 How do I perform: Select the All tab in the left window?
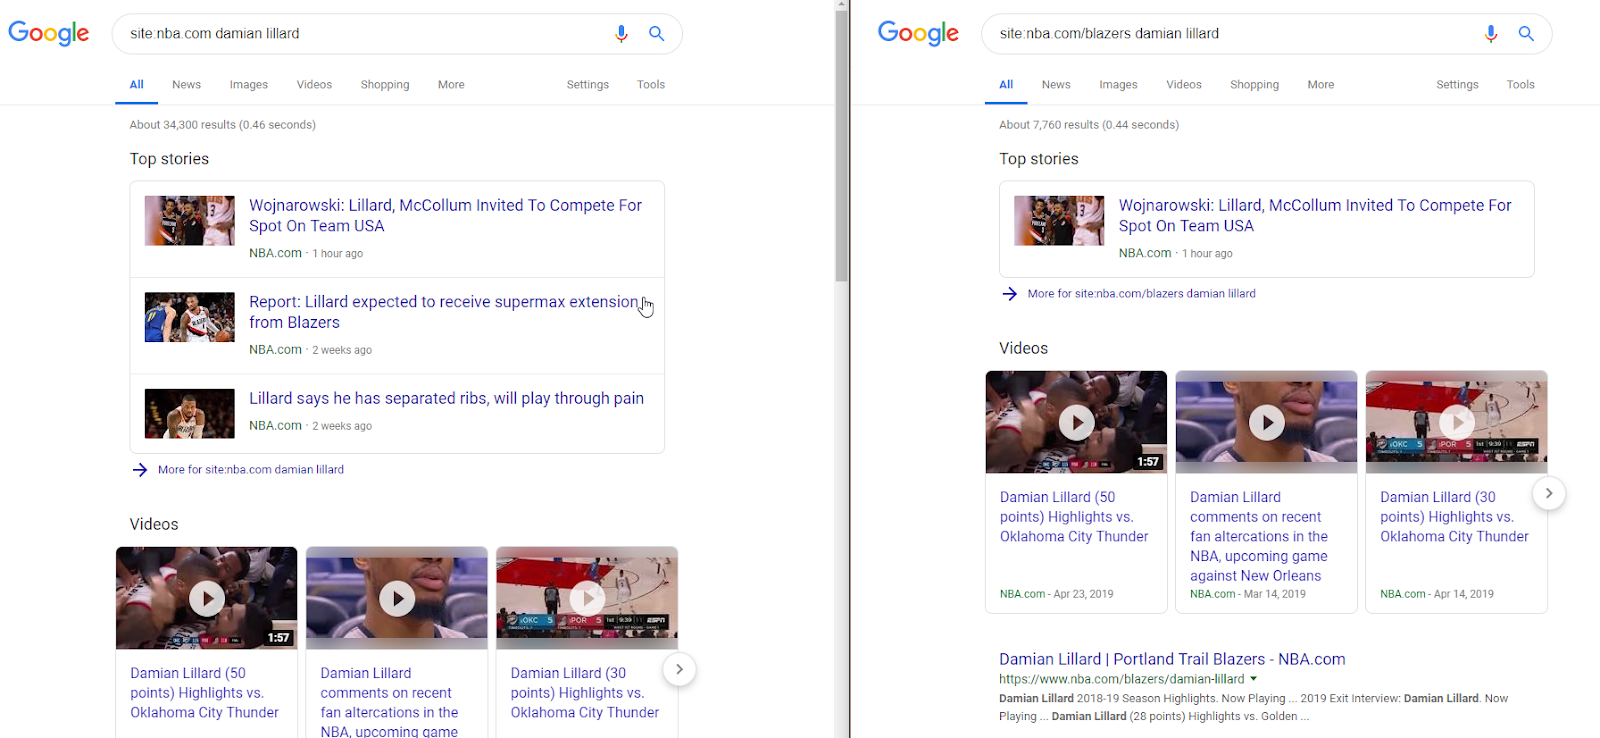click(137, 85)
